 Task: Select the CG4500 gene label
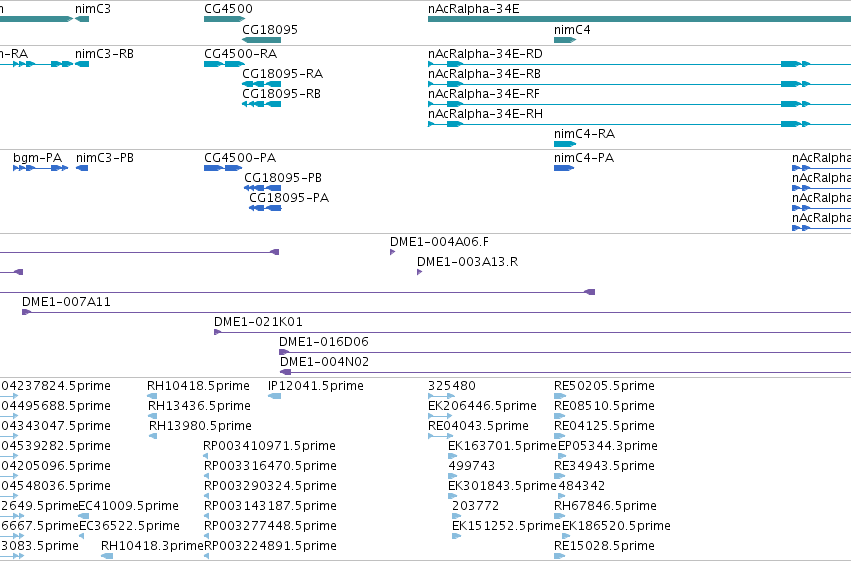click(x=228, y=9)
